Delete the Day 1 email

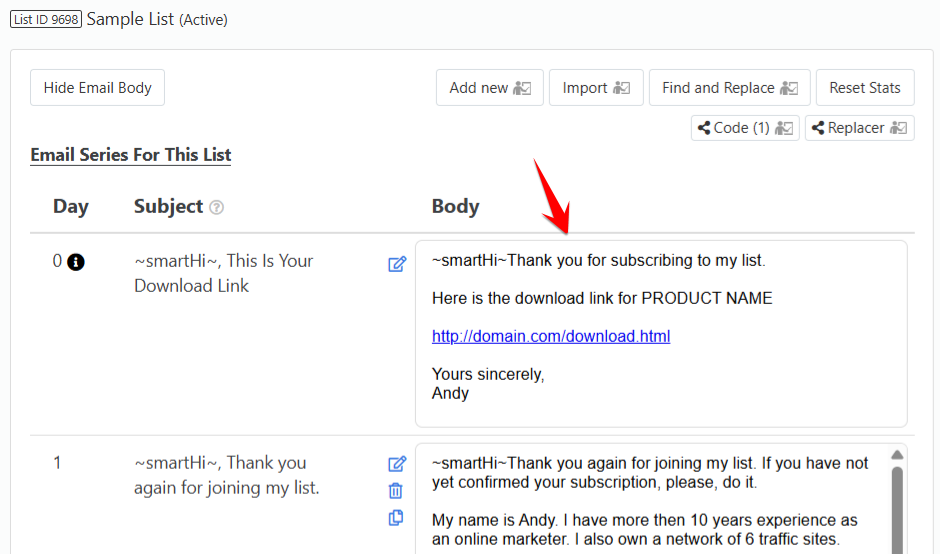[x=396, y=490]
